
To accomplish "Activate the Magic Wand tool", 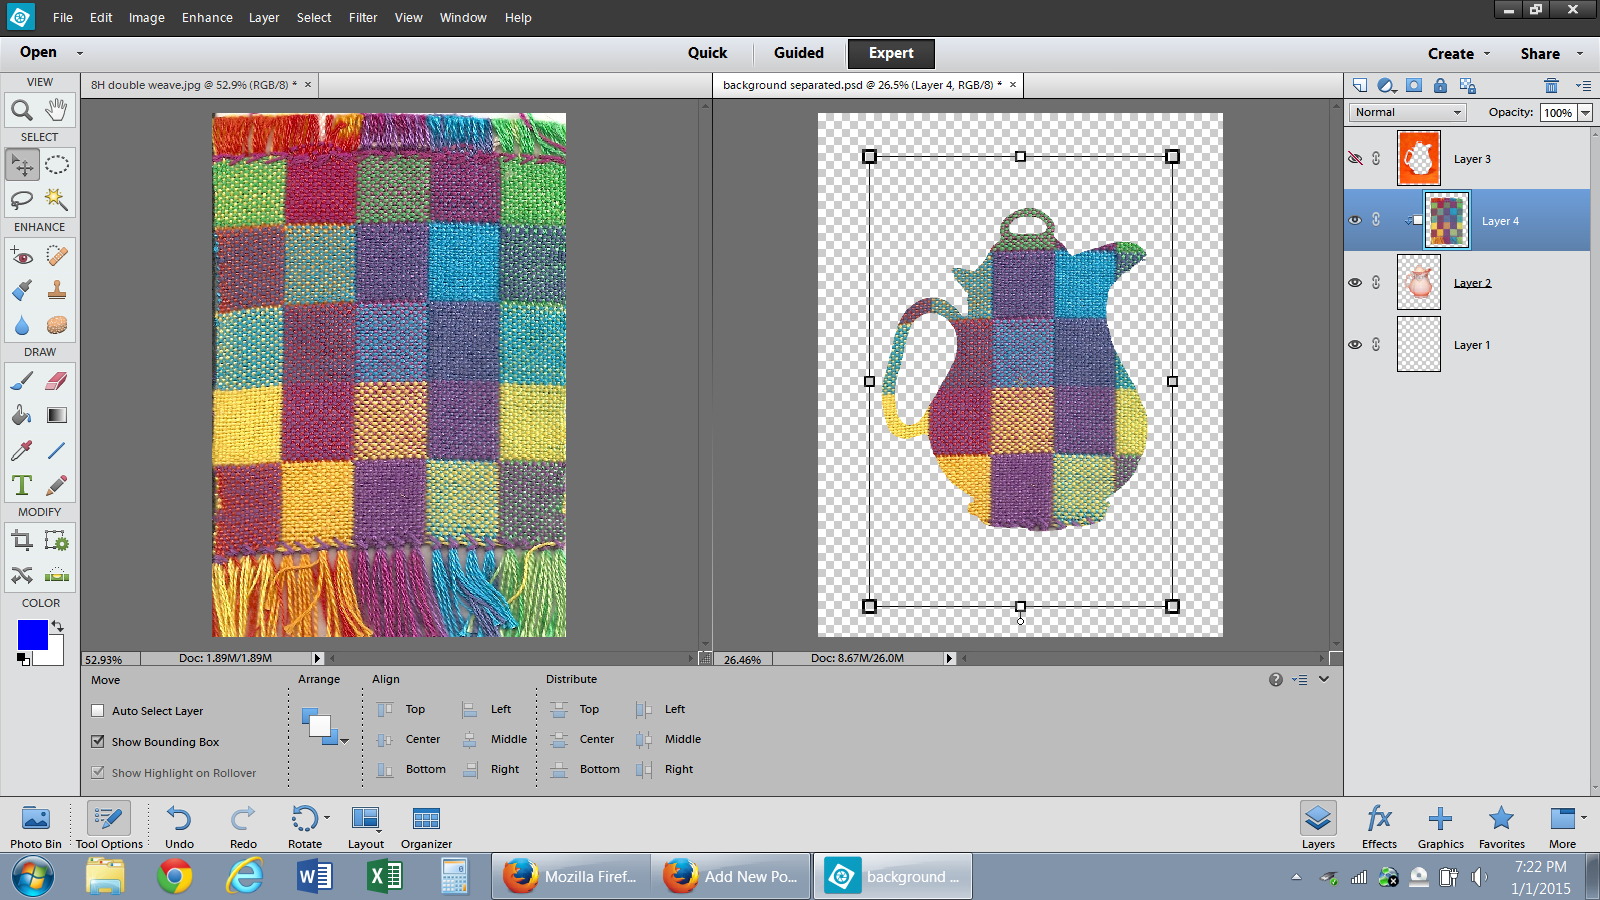I will click(x=57, y=199).
